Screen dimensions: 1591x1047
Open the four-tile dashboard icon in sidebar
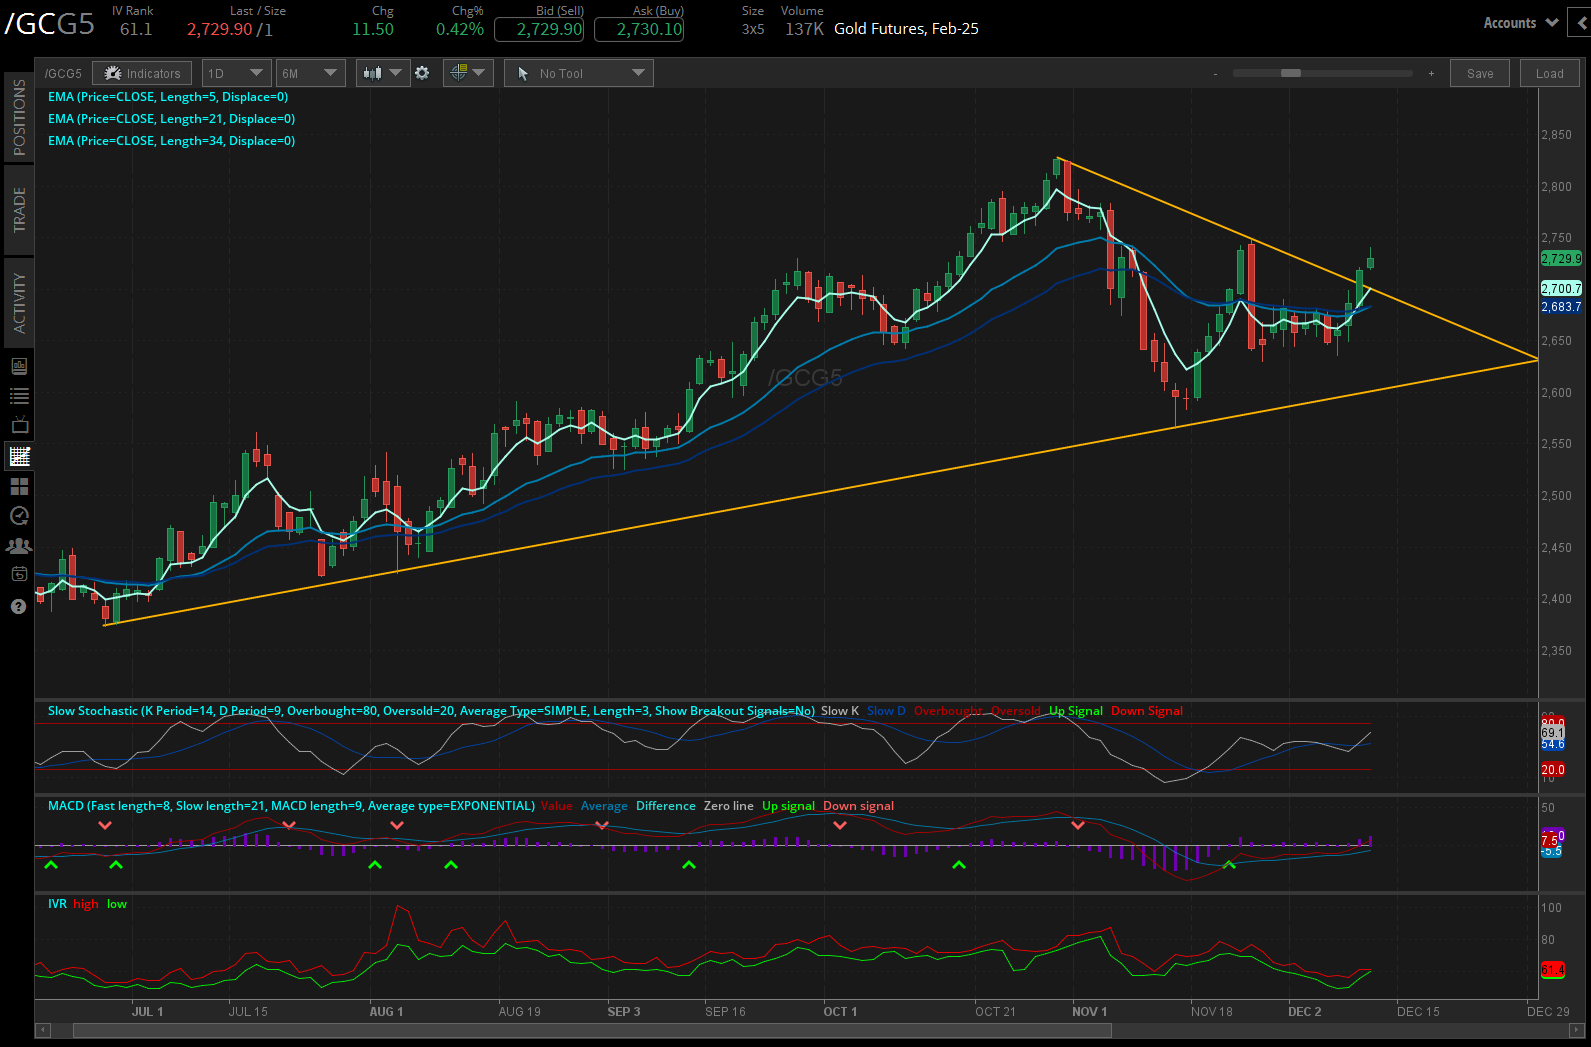click(19, 486)
